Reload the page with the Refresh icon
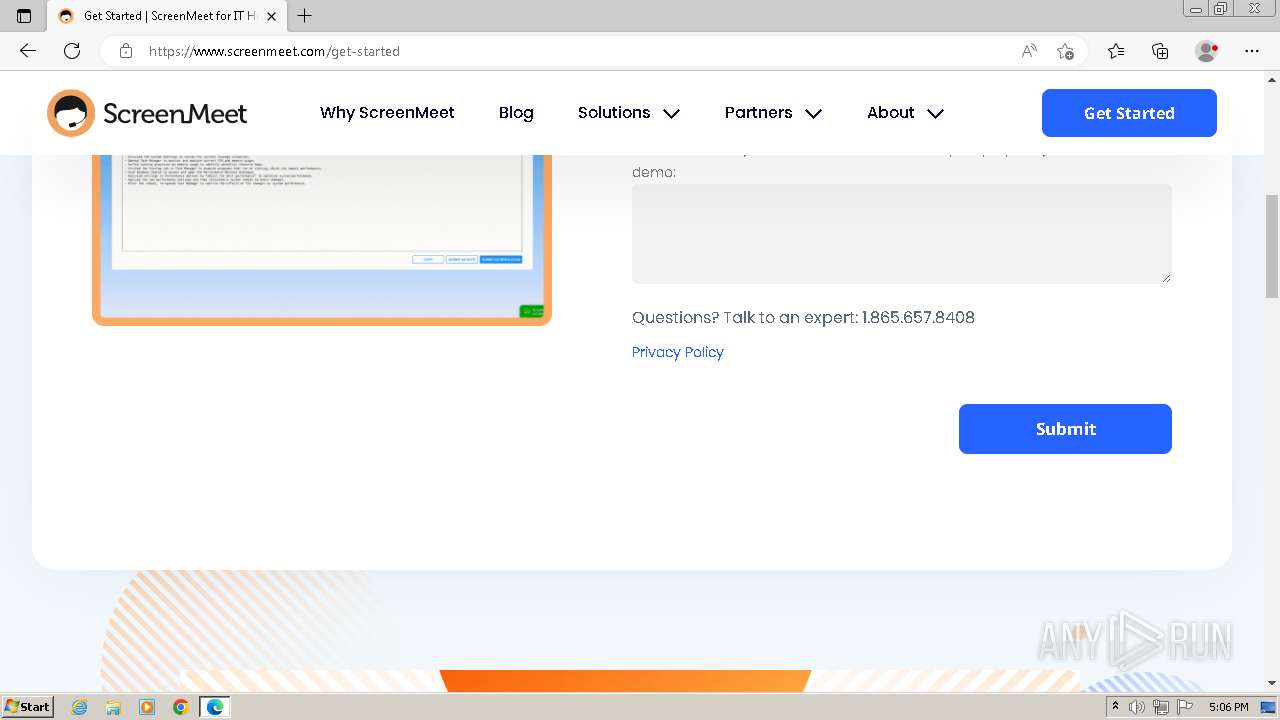 [x=72, y=51]
